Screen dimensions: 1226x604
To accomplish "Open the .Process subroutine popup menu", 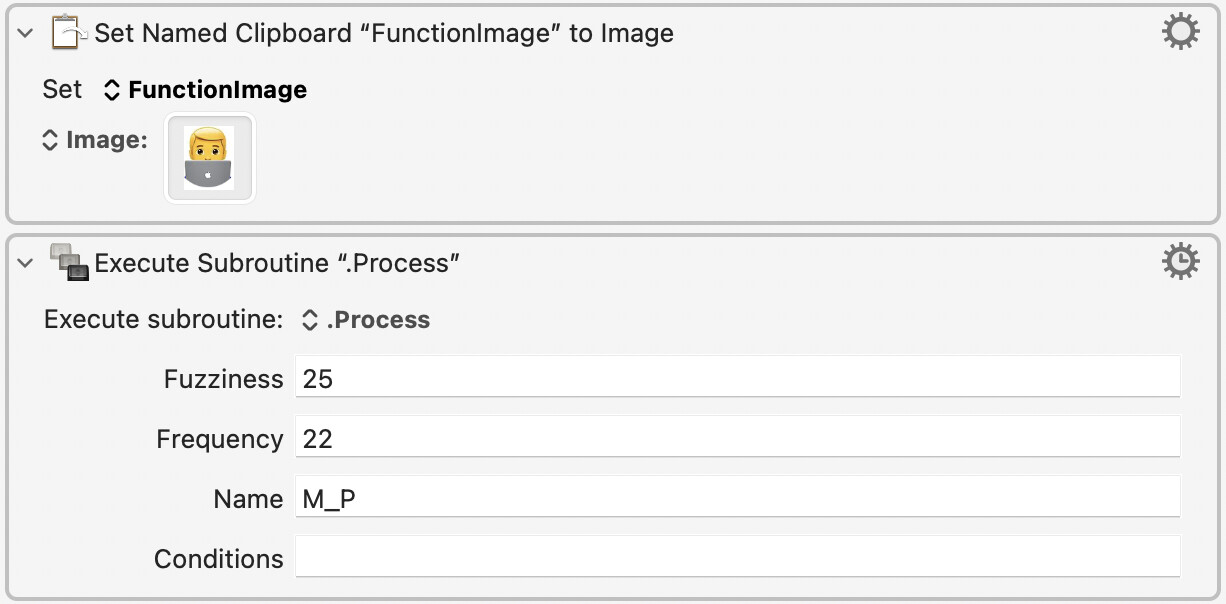I will 367,320.
